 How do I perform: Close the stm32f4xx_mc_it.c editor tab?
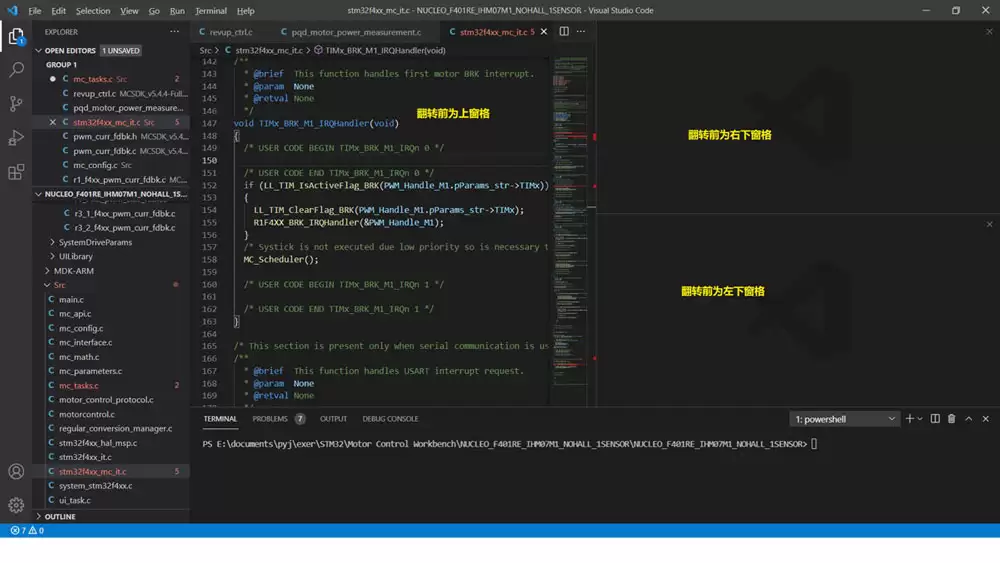[544, 32]
